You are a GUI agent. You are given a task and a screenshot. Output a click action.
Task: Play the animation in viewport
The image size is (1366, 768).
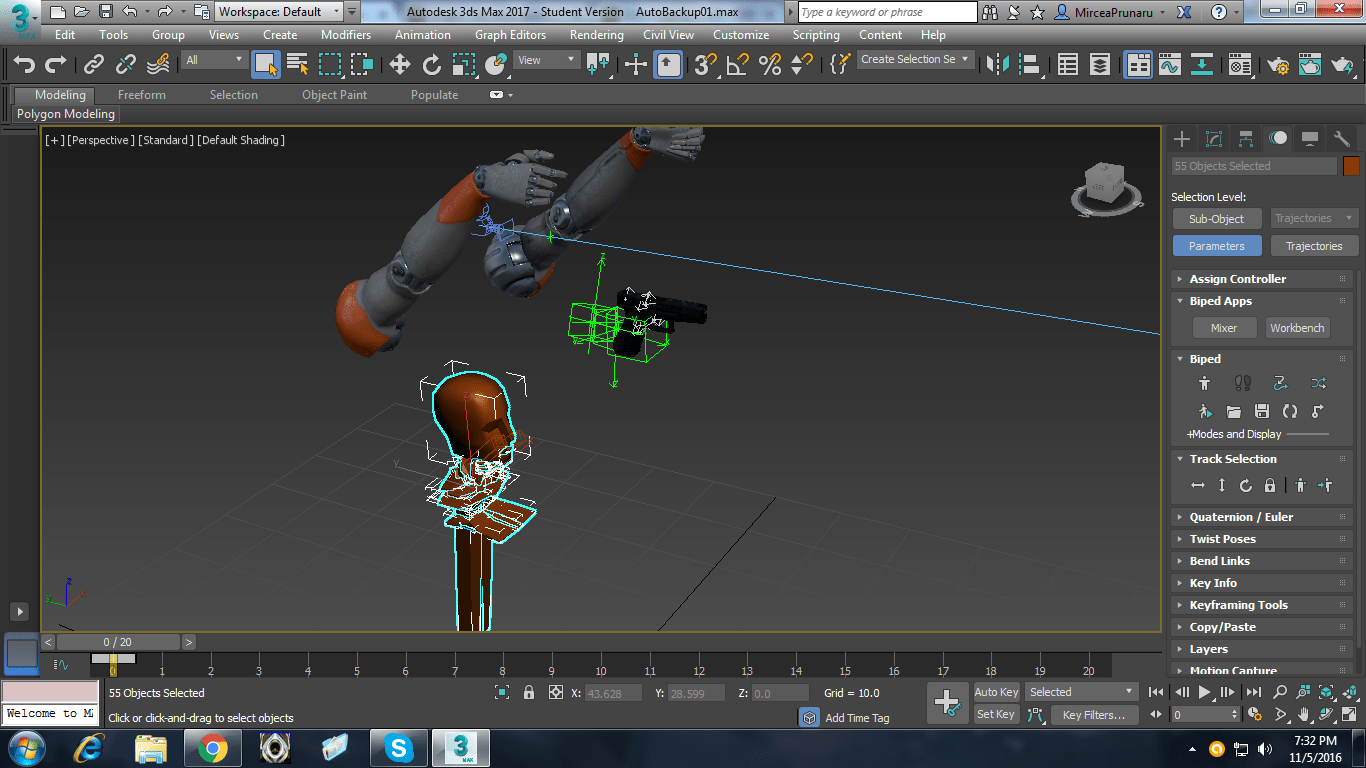[1205, 692]
